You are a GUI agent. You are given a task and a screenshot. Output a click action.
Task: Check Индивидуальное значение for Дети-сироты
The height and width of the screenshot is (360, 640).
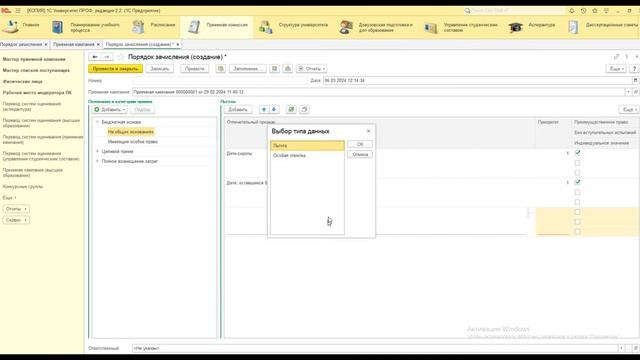pyautogui.click(x=578, y=173)
